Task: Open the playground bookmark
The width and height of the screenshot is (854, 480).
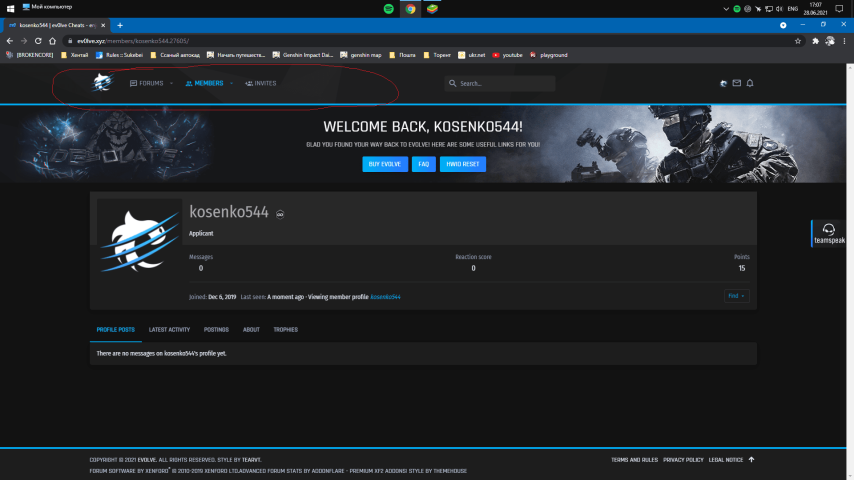Action: (x=548, y=55)
